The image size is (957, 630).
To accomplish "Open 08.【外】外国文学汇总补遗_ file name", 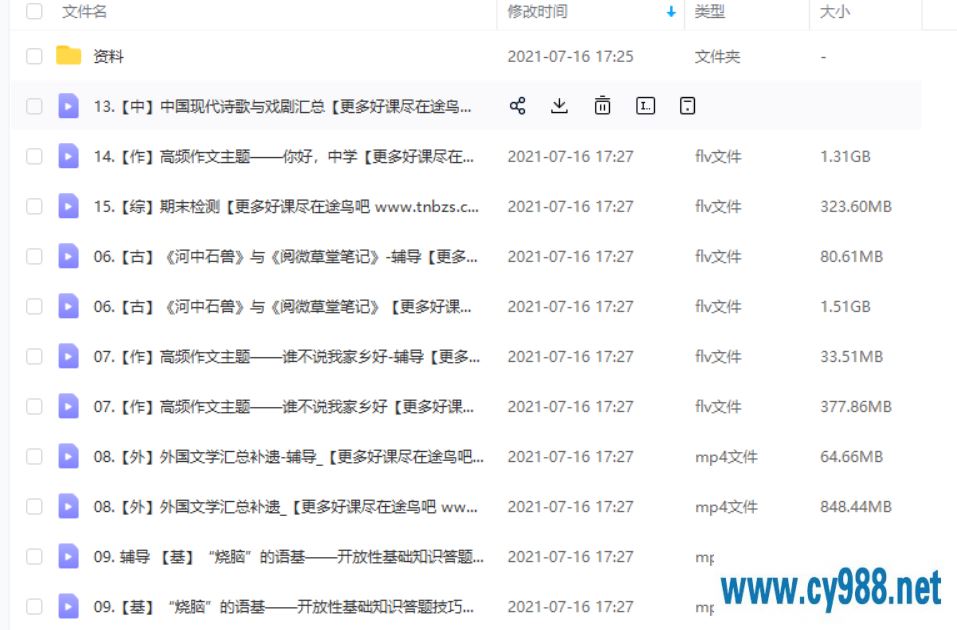I will tap(285, 507).
